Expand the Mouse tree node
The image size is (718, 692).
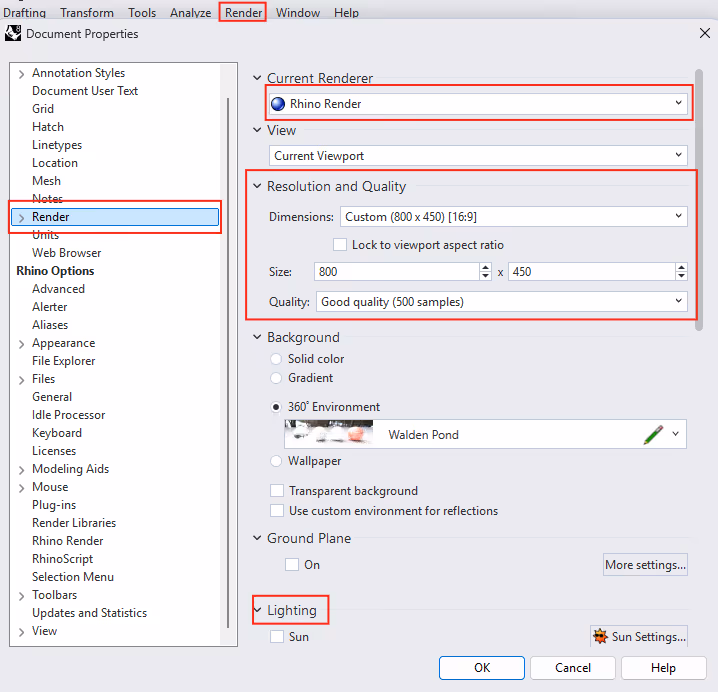tap(21, 488)
